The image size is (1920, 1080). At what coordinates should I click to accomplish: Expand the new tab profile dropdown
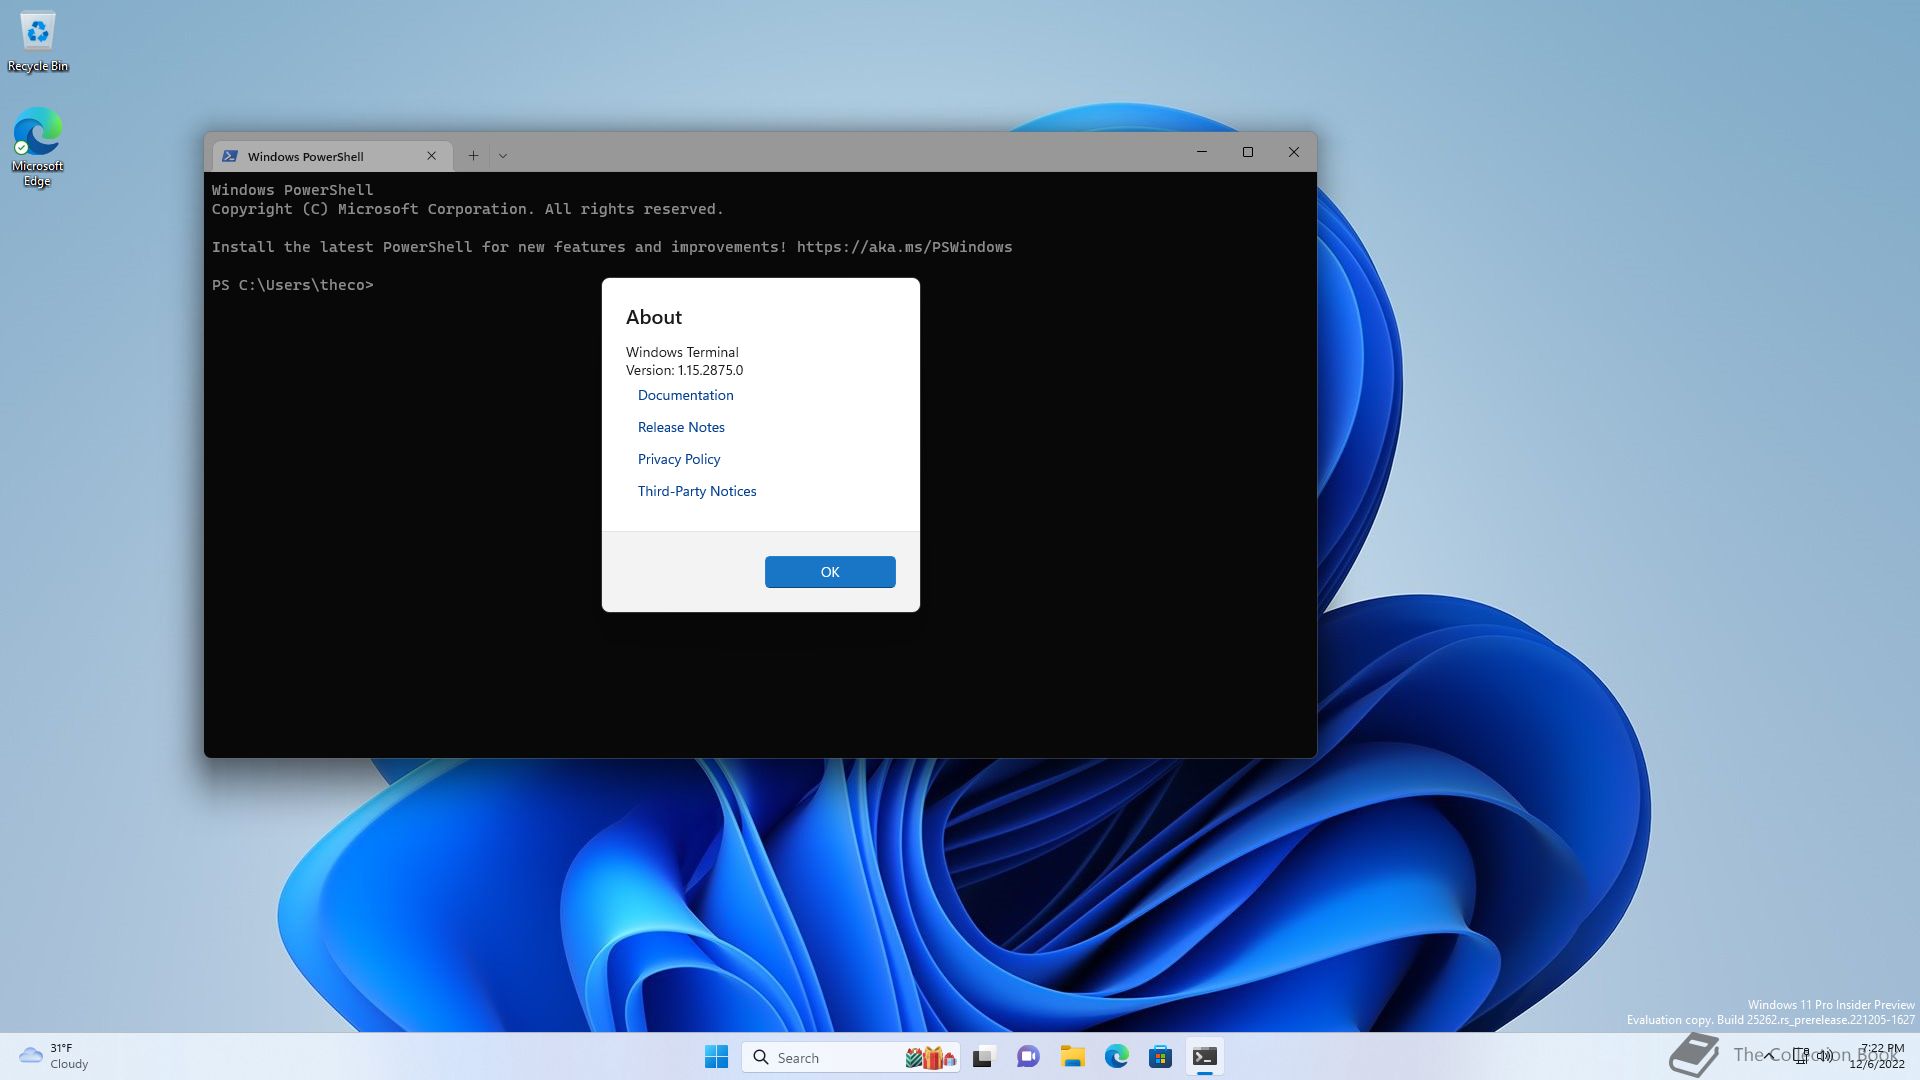coord(503,156)
